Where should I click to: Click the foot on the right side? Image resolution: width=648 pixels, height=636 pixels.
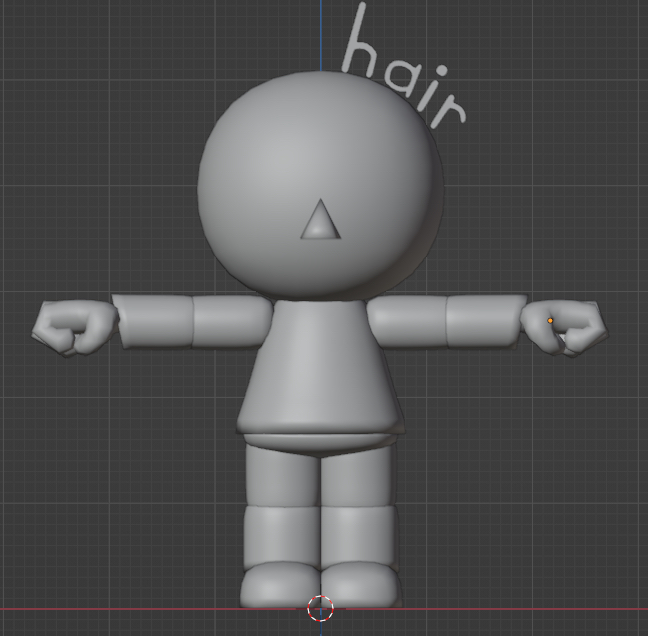point(360,584)
